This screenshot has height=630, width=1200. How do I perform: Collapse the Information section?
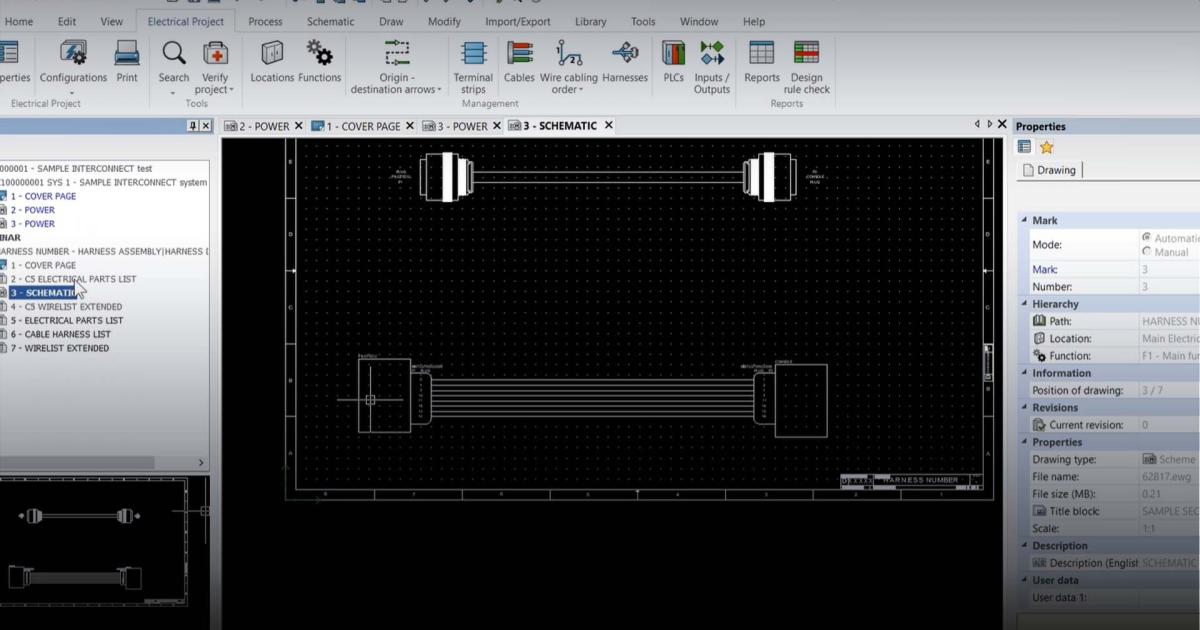[1023, 373]
